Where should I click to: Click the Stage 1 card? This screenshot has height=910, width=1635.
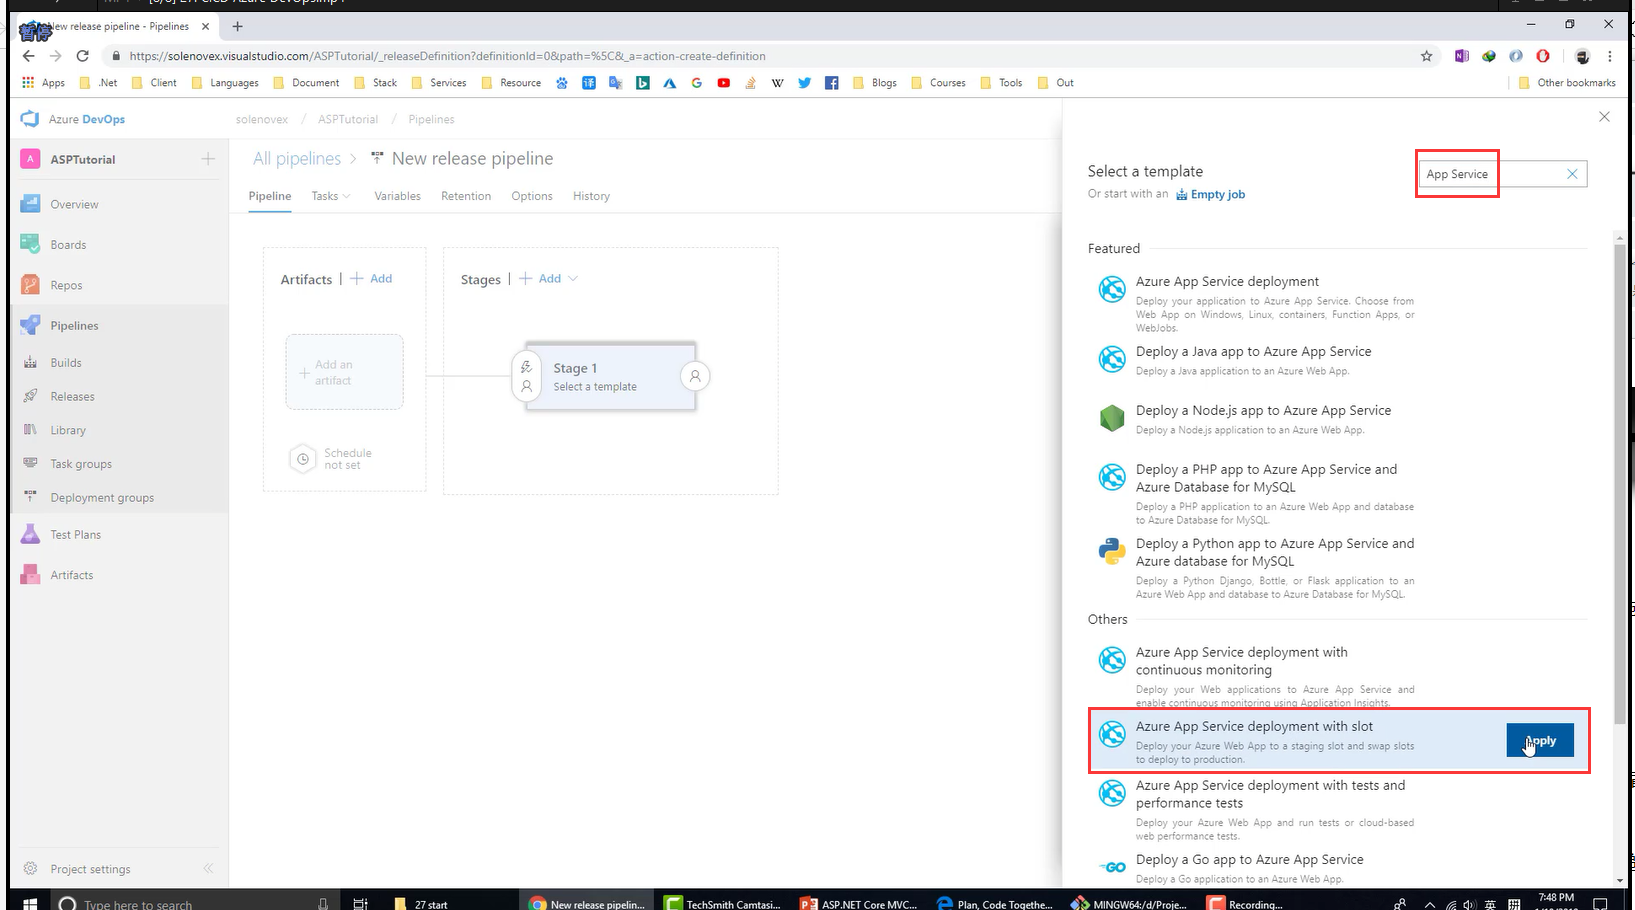tap(610, 376)
